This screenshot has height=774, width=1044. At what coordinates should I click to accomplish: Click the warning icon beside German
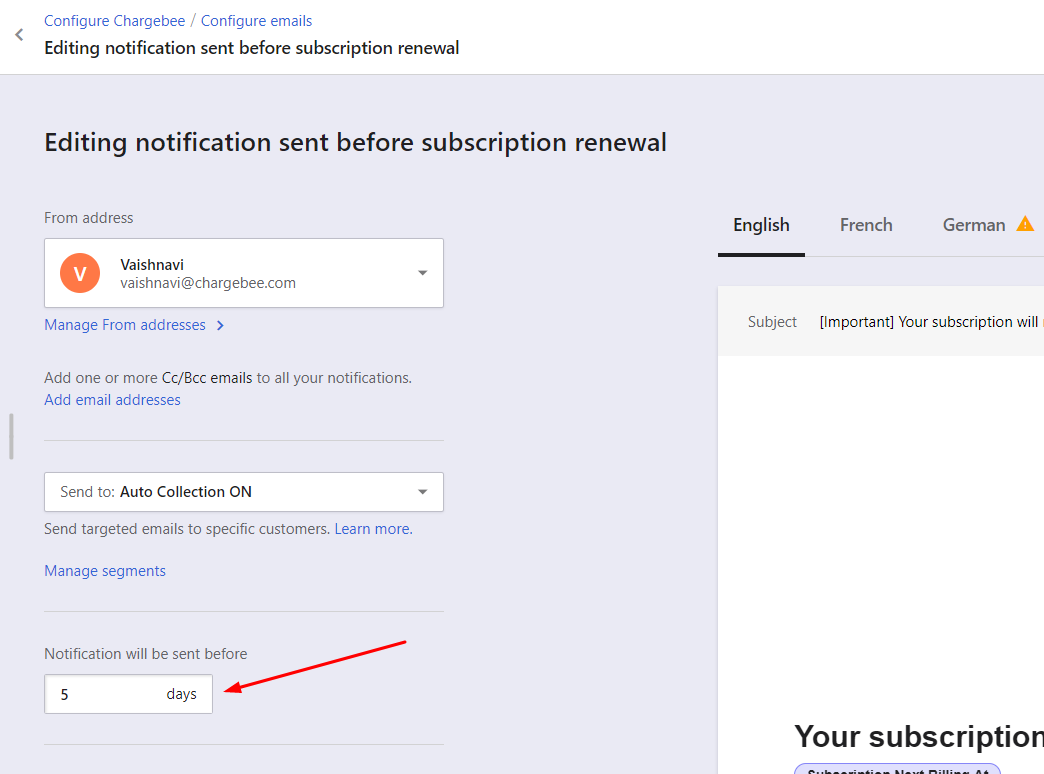click(1025, 224)
